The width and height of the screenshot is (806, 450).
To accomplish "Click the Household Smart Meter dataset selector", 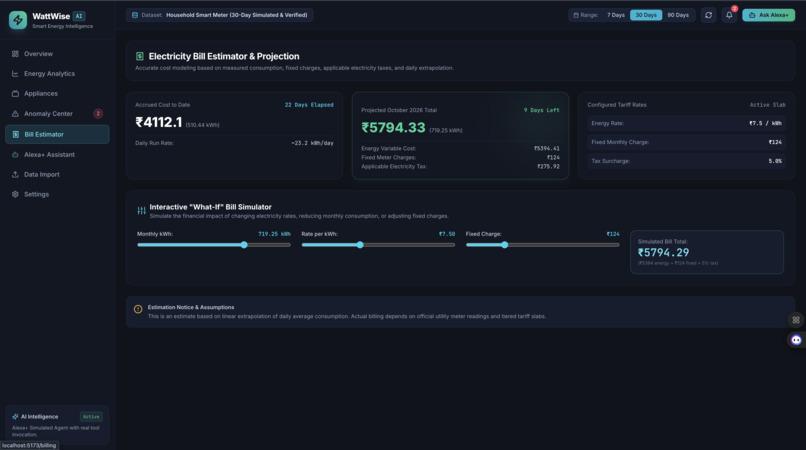I will pyautogui.click(x=219, y=15).
